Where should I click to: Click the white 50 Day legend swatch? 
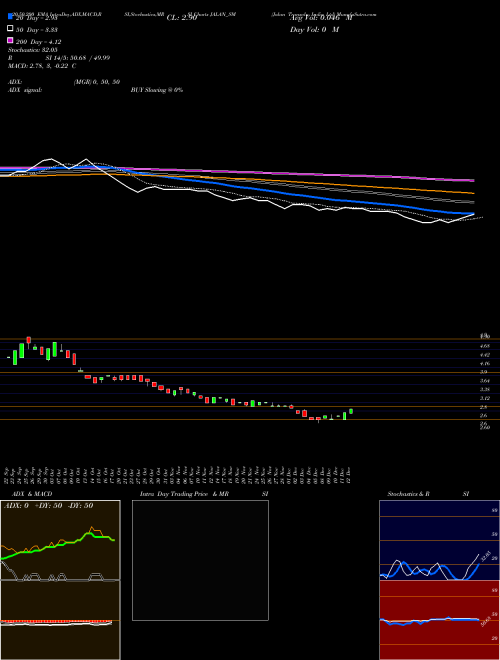[x=11, y=29]
